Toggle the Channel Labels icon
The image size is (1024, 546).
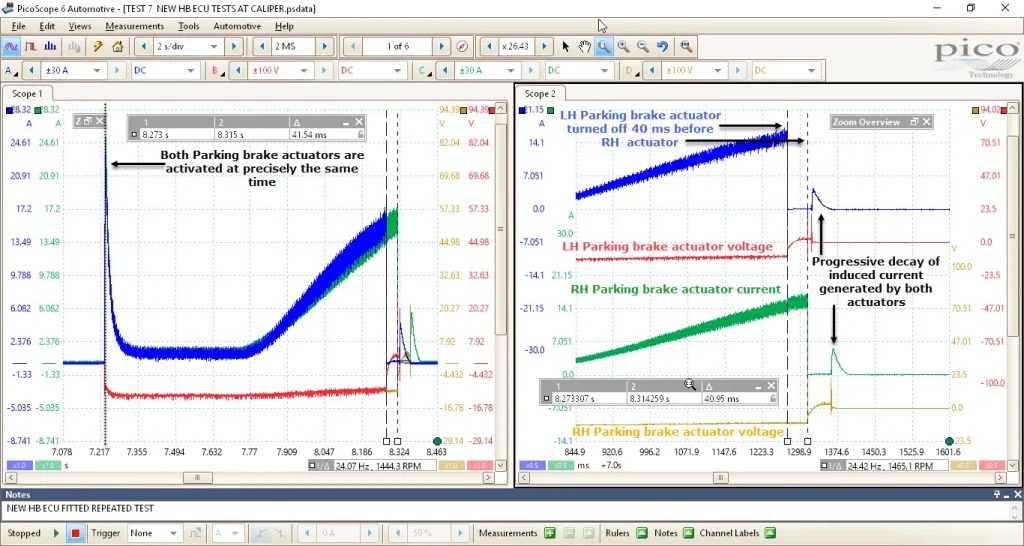770,533
